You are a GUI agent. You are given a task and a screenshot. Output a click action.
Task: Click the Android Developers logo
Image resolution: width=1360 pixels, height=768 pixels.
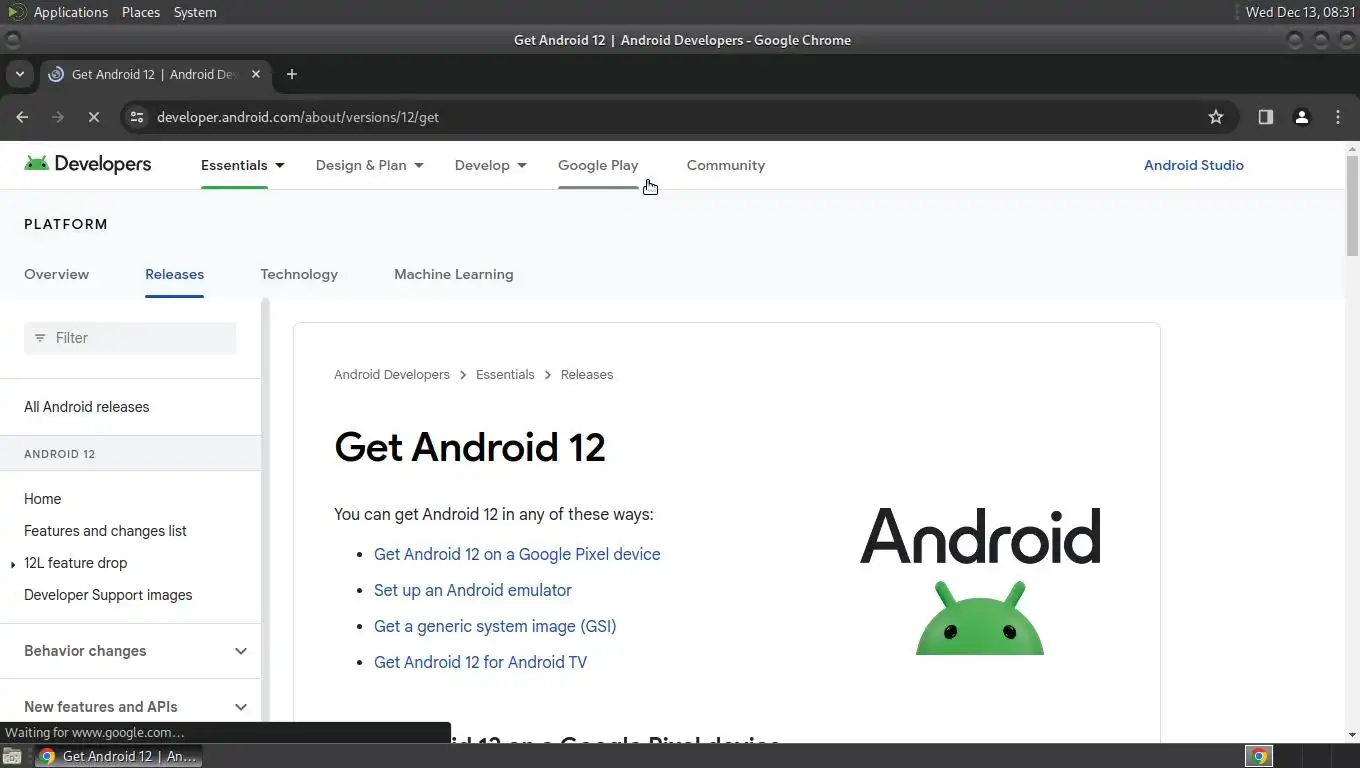click(88, 164)
